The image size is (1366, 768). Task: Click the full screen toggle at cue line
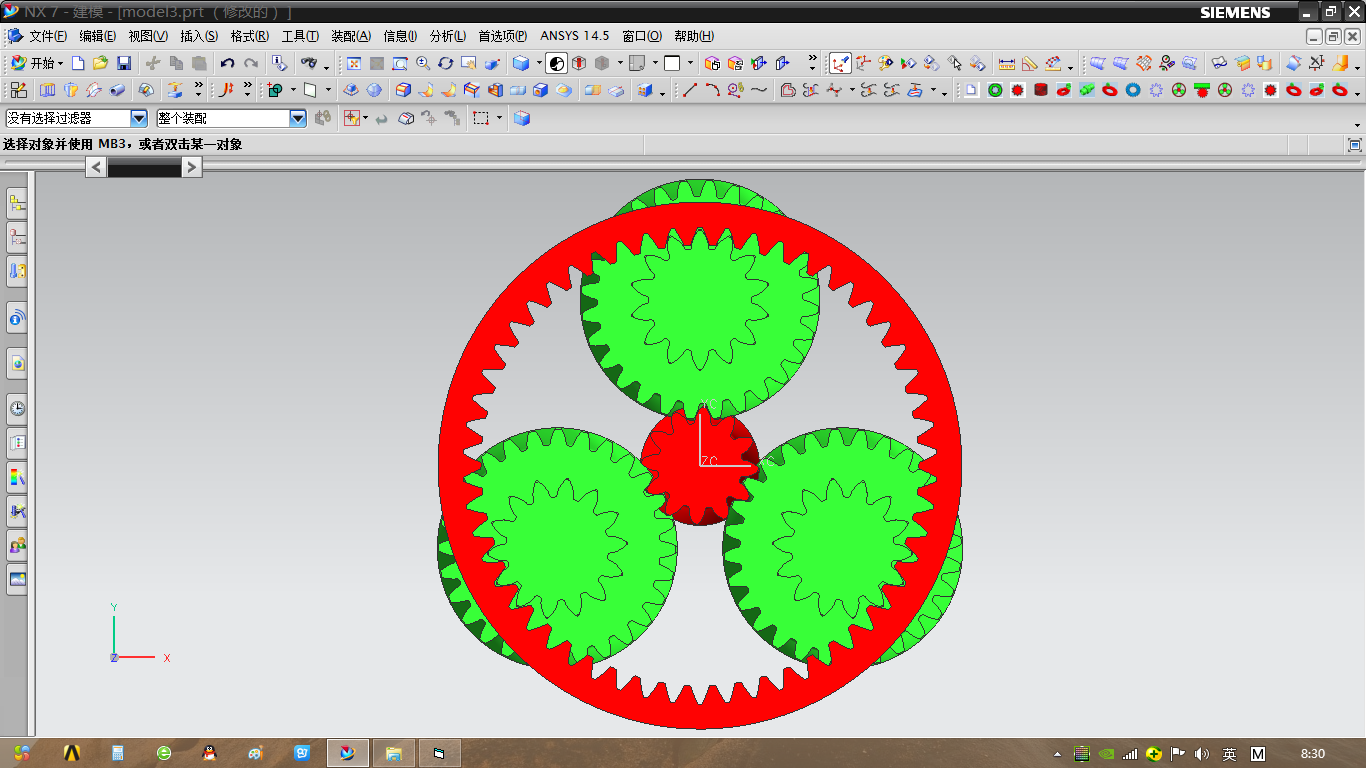[x=1355, y=145]
